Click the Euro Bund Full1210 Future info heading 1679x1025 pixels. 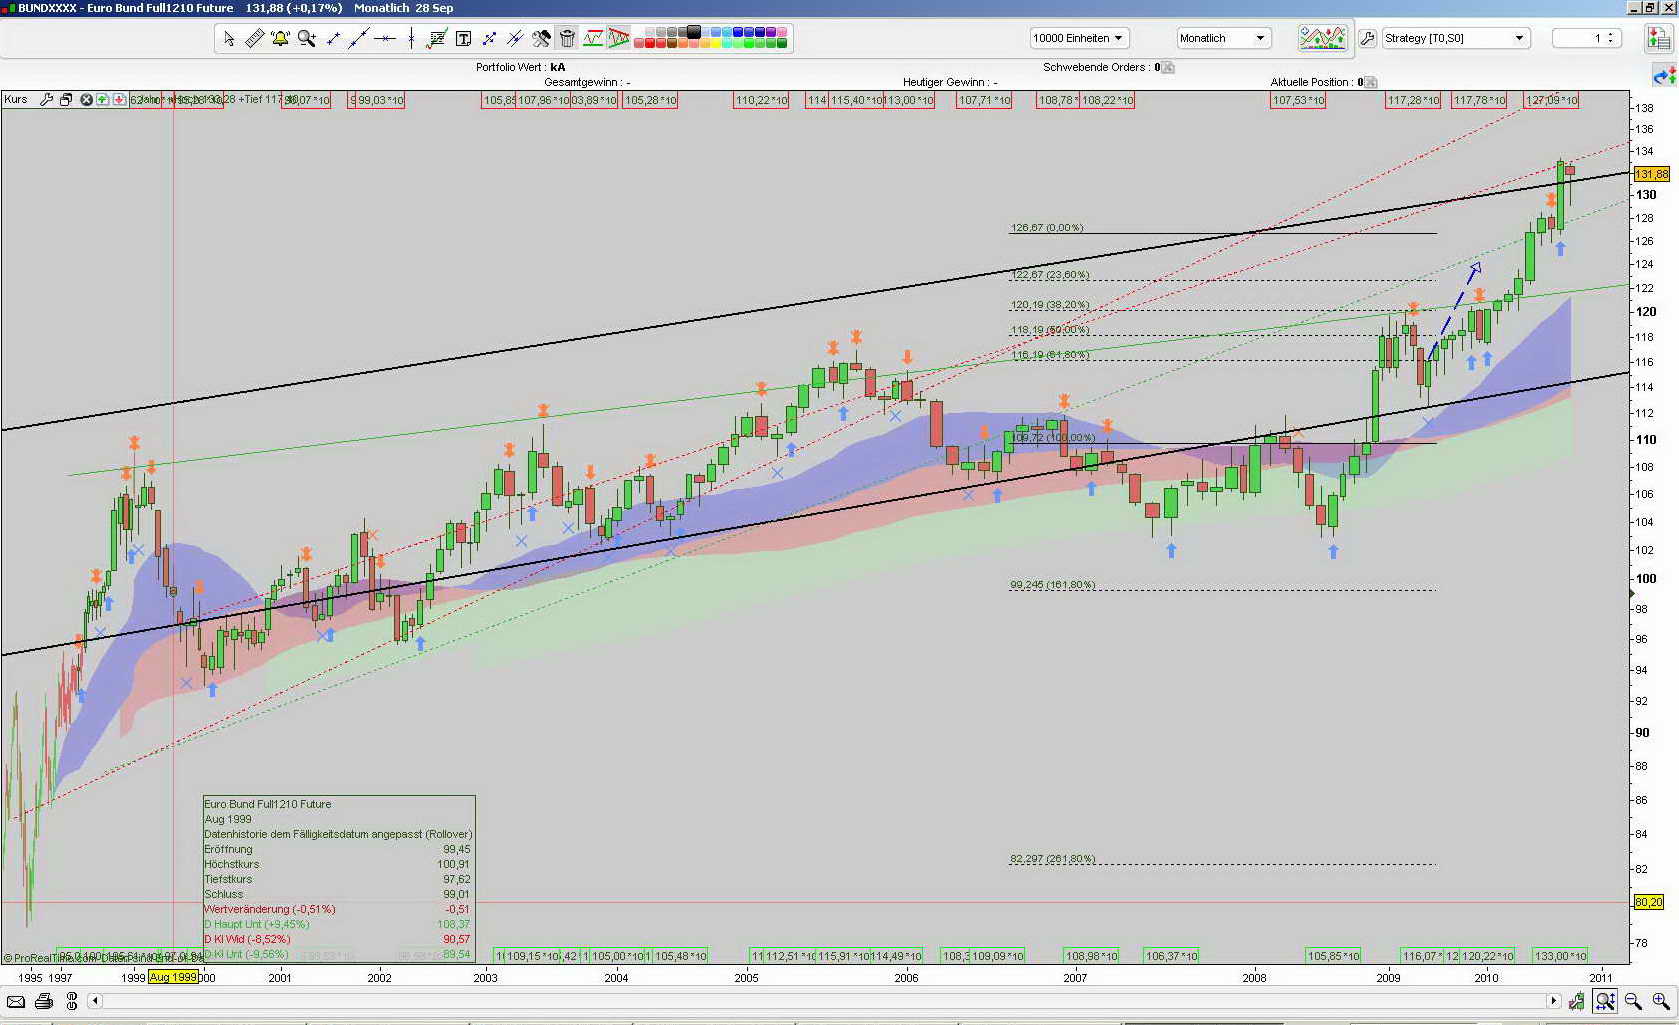[x=267, y=804]
